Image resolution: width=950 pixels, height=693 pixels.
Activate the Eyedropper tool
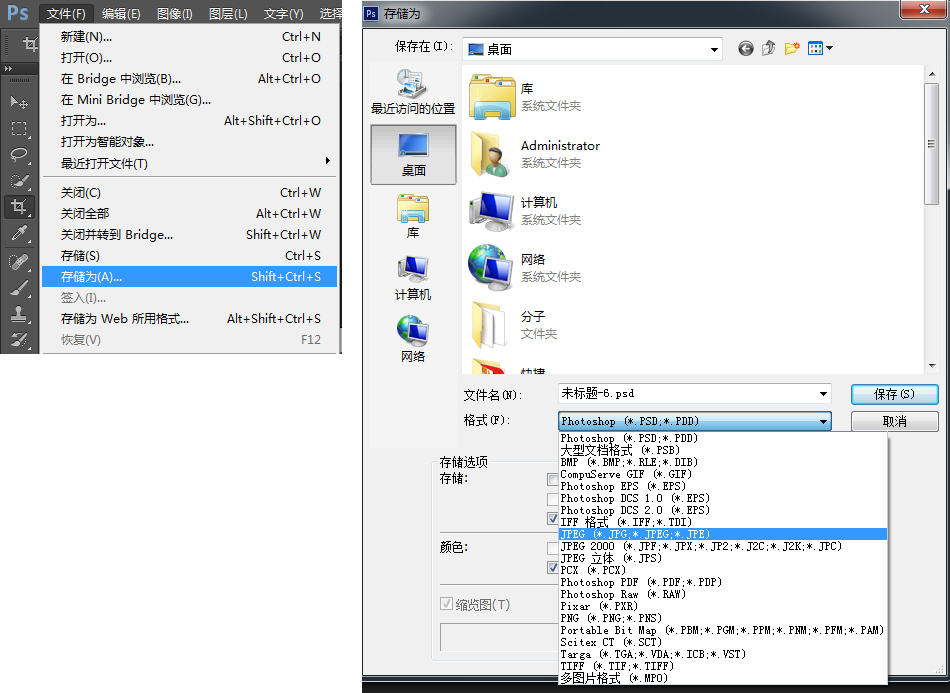(19, 234)
